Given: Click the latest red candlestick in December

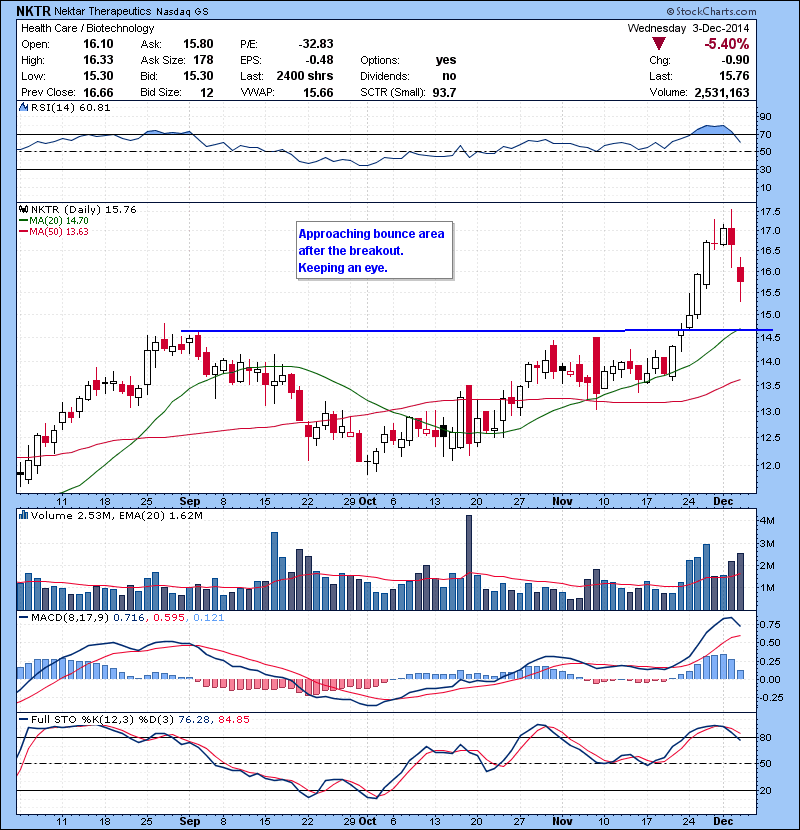Looking at the screenshot, I should (x=740, y=274).
